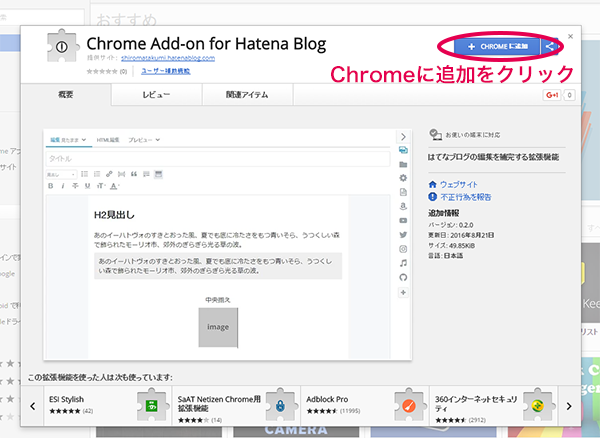Click the folder icon in the editor sidebar
Screen dimensions: 600x438
[403, 164]
